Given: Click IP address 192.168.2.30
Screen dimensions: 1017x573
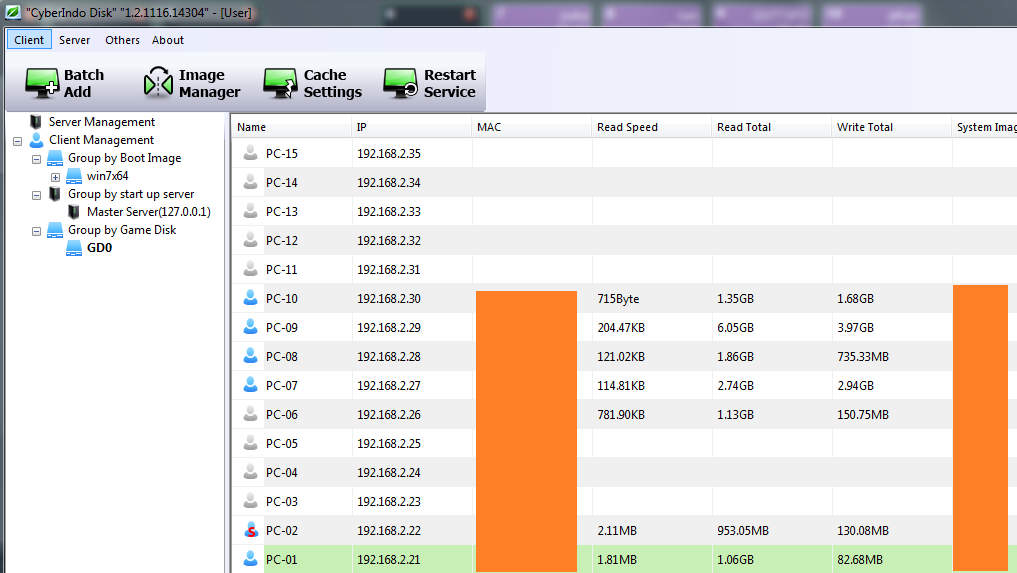Looking at the screenshot, I should pos(389,299).
